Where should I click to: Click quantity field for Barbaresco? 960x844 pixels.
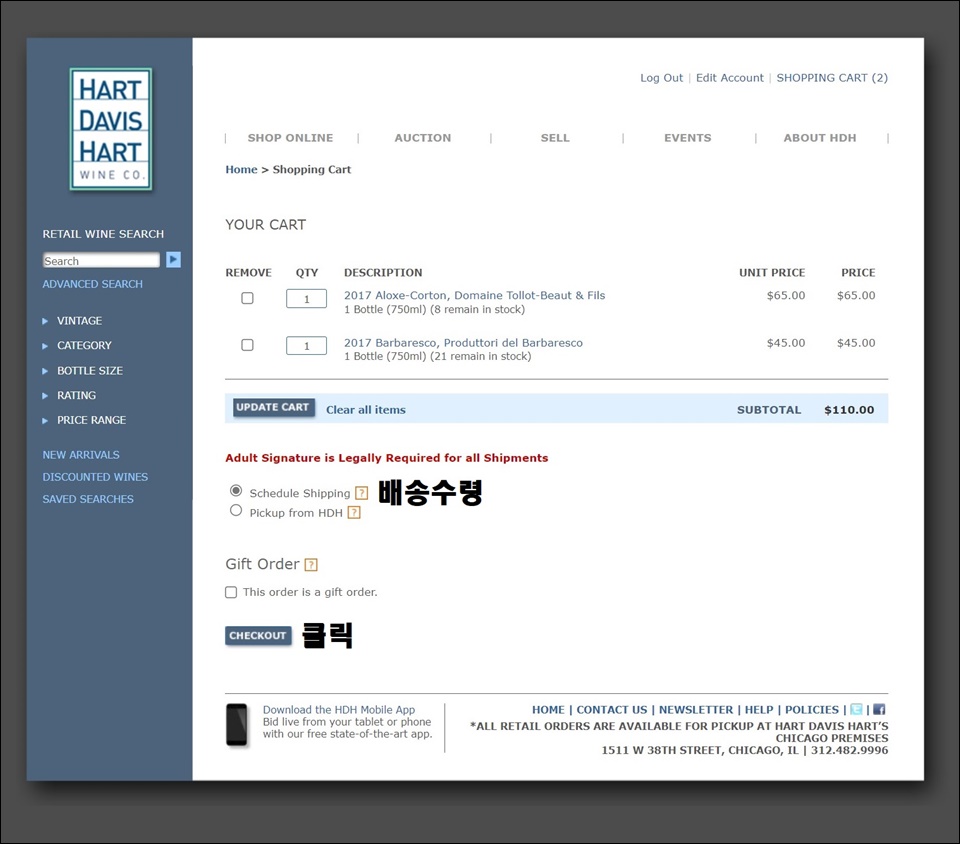306,346
